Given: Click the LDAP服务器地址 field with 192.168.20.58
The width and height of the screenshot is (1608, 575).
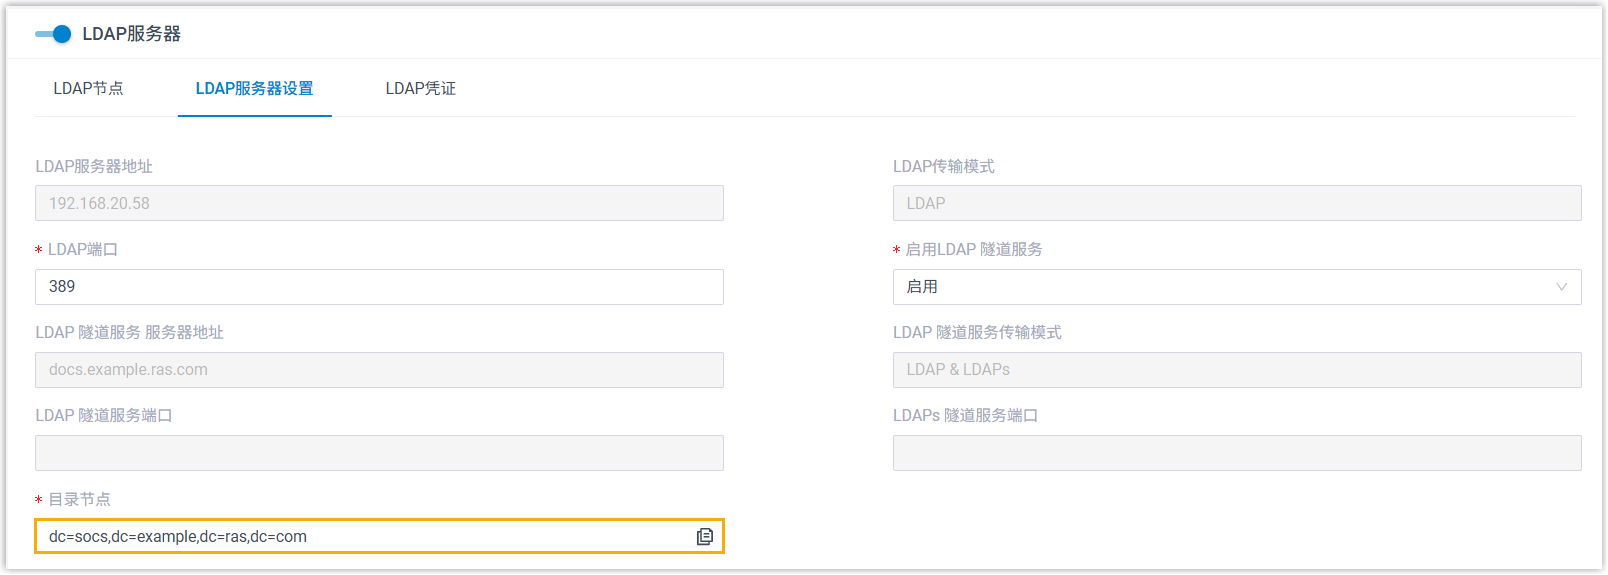Looking at the screenshot, I should point(379,204).
